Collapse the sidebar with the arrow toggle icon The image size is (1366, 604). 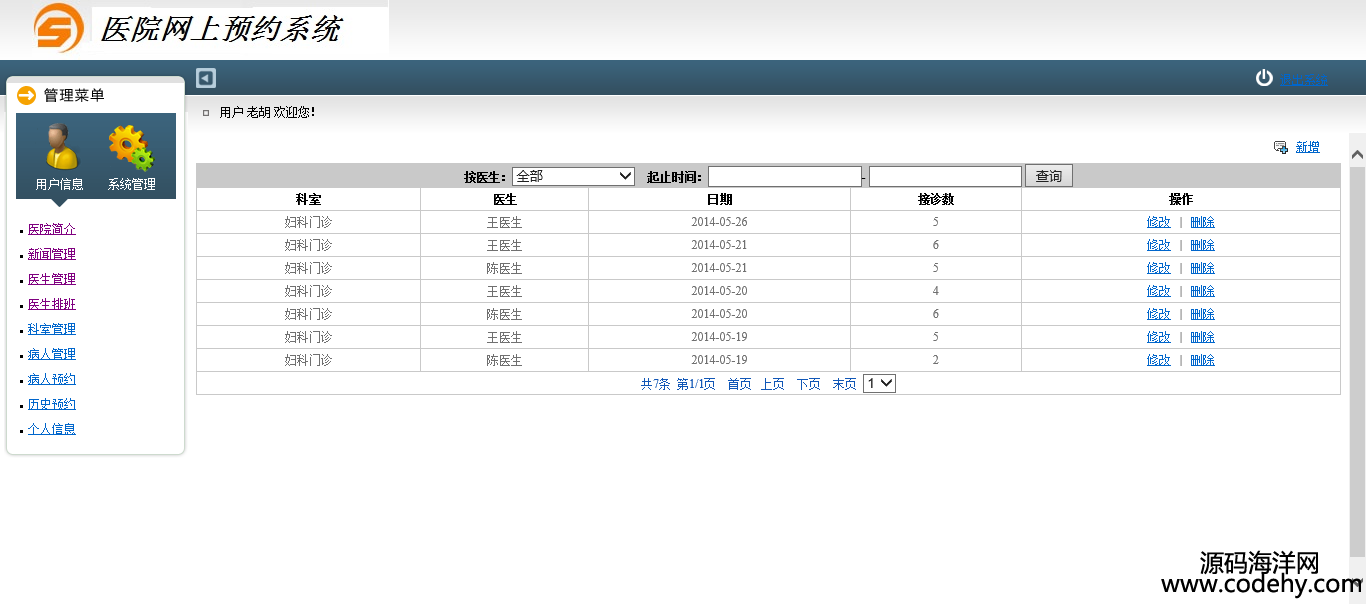206,78
